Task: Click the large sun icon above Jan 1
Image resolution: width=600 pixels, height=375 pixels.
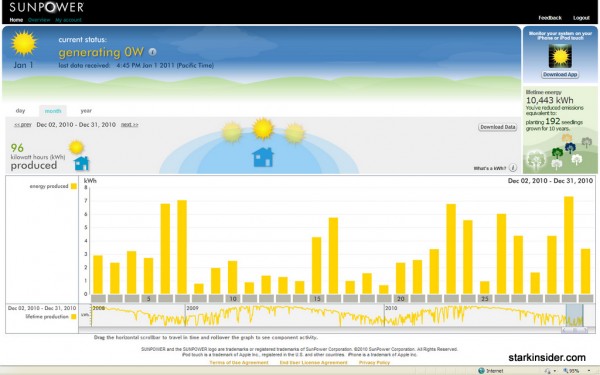Action: coord(24,43)
